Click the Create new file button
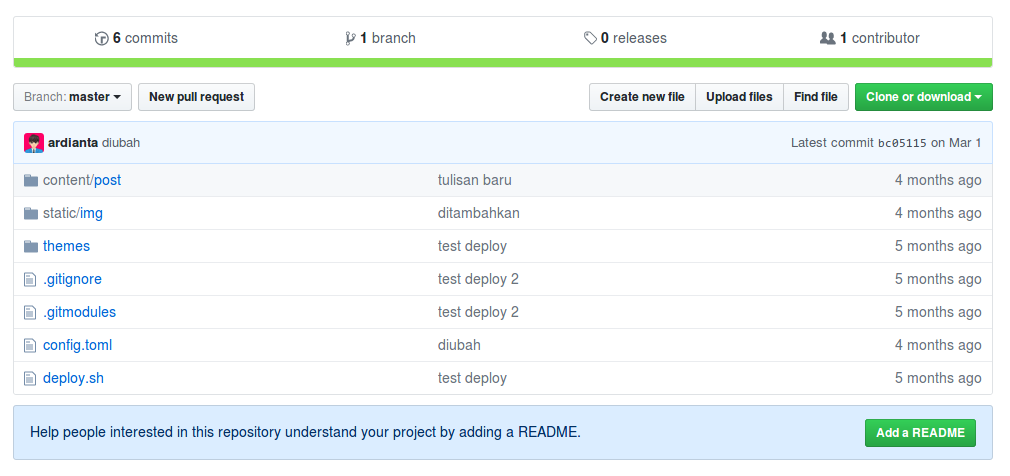The height and width of the screenshot is (476, 1010). [642, 97]
